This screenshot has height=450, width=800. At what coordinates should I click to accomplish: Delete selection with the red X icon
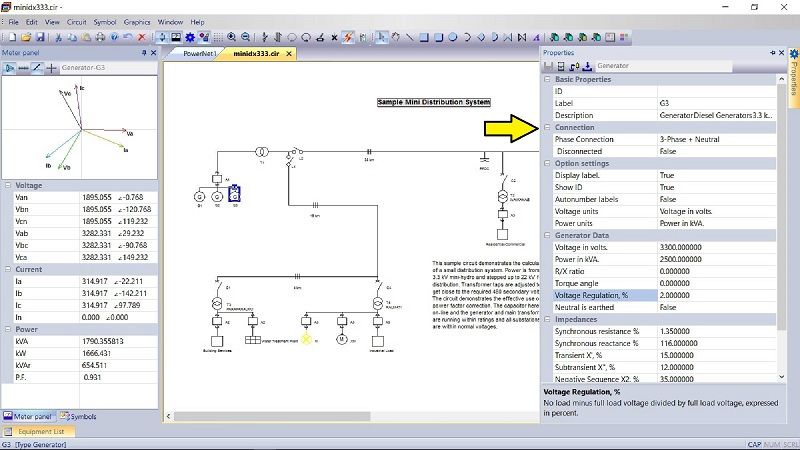142,37
